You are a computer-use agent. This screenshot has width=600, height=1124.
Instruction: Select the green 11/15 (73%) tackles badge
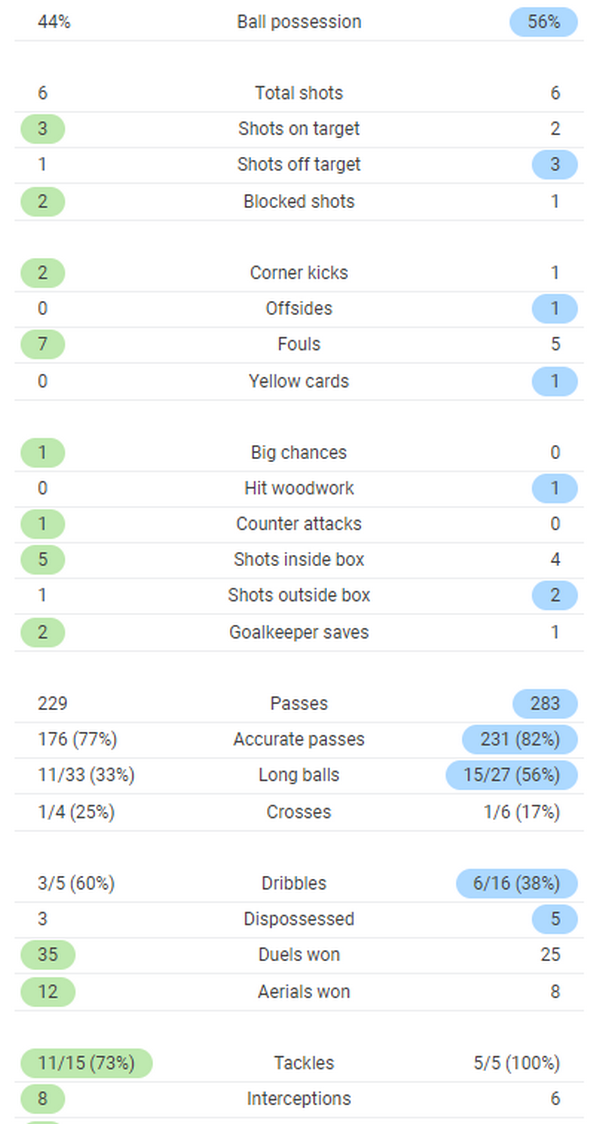pyautogui.click(x=85, y=1063)
